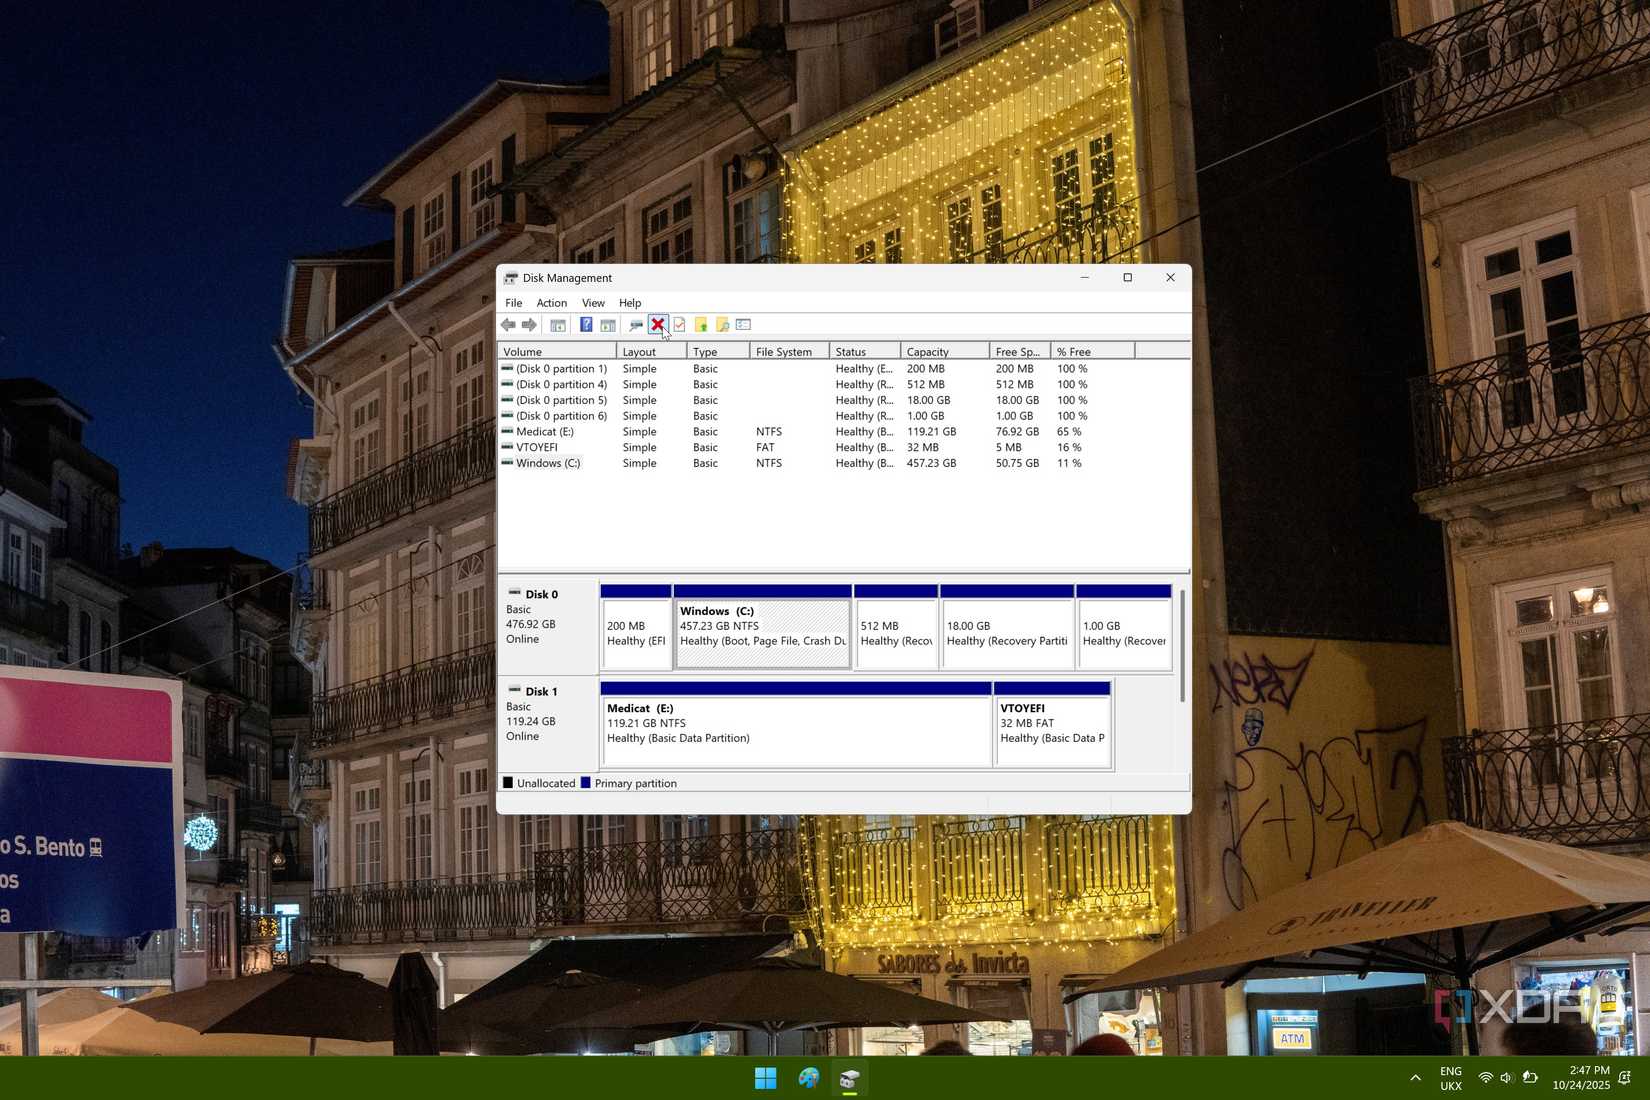
Task: Click the Disk Management title bar icon
Action: click(x=511, y=278)
